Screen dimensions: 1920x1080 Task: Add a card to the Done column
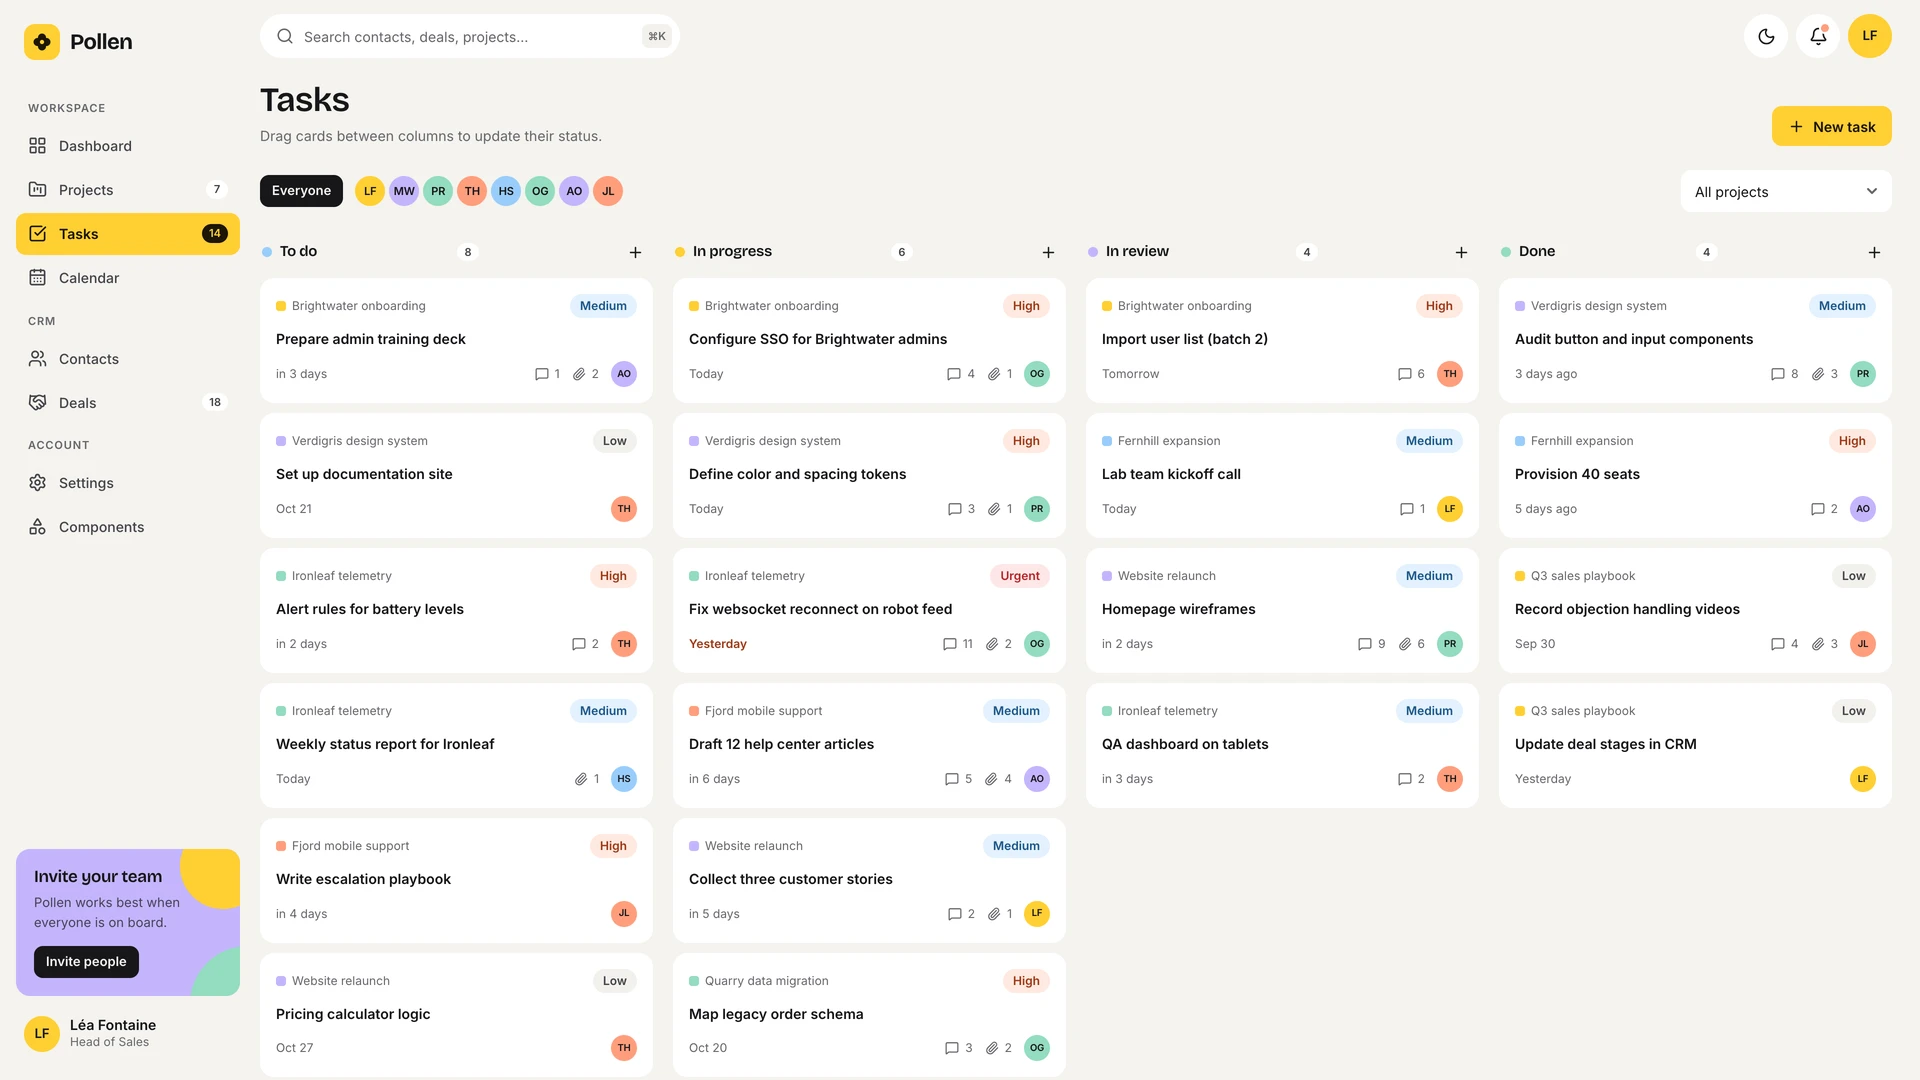tap(1874, 253)
